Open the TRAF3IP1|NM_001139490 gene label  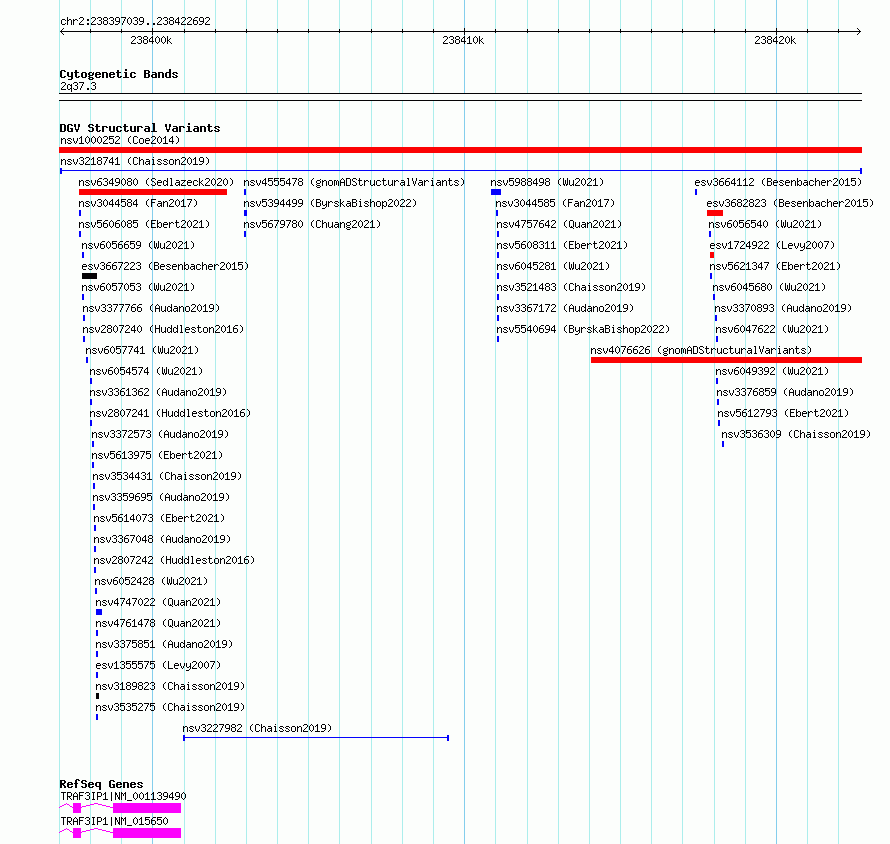123,796
